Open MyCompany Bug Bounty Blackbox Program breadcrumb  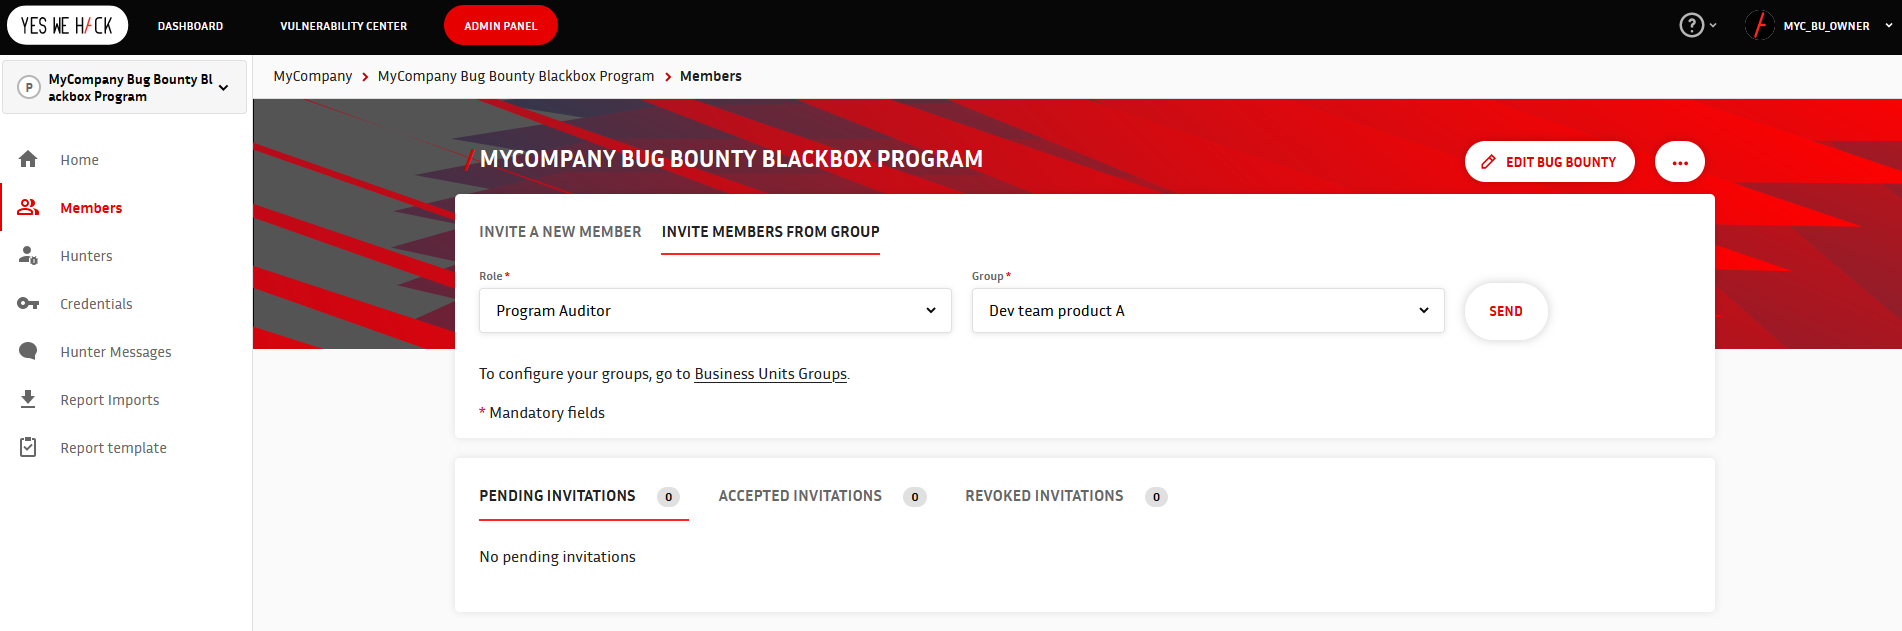tap(516, 76)
